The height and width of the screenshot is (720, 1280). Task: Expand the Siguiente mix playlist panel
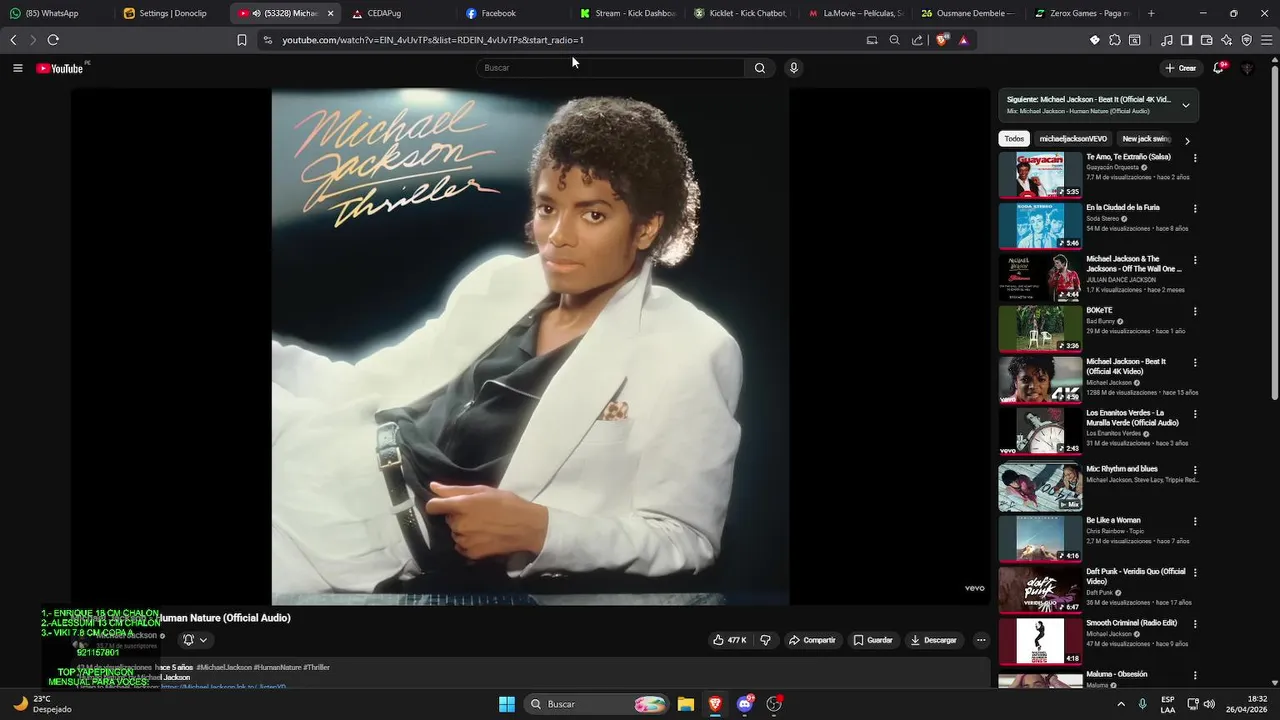[x=1186, y=105]
